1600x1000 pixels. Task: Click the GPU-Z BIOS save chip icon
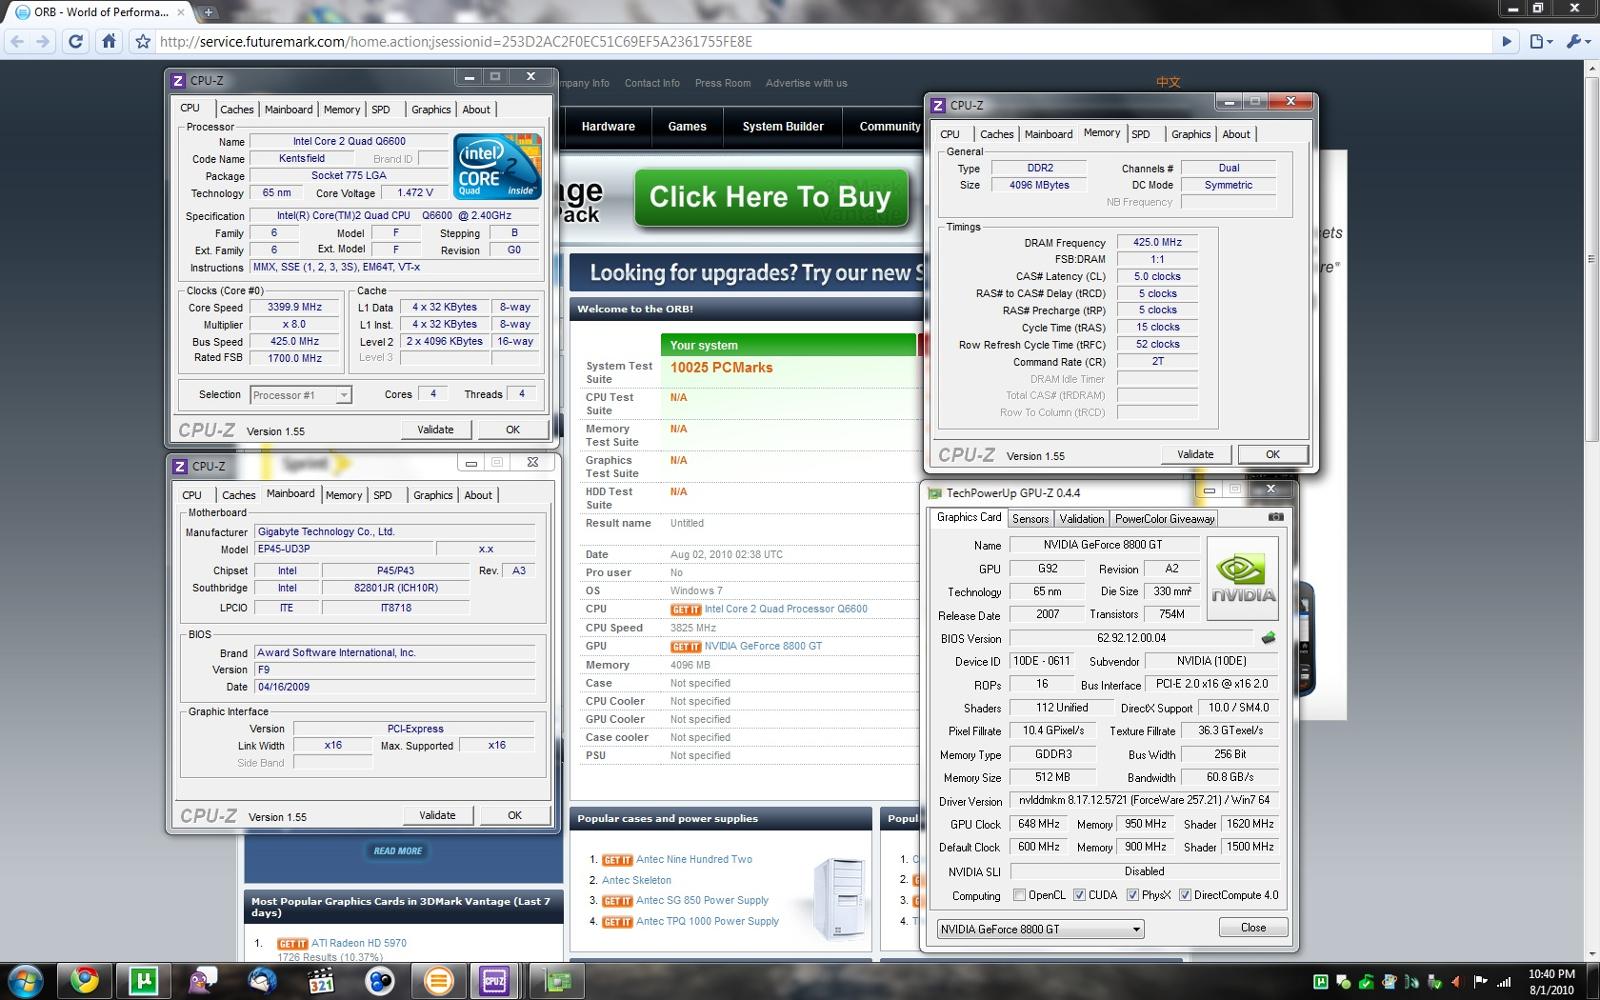1268,637
